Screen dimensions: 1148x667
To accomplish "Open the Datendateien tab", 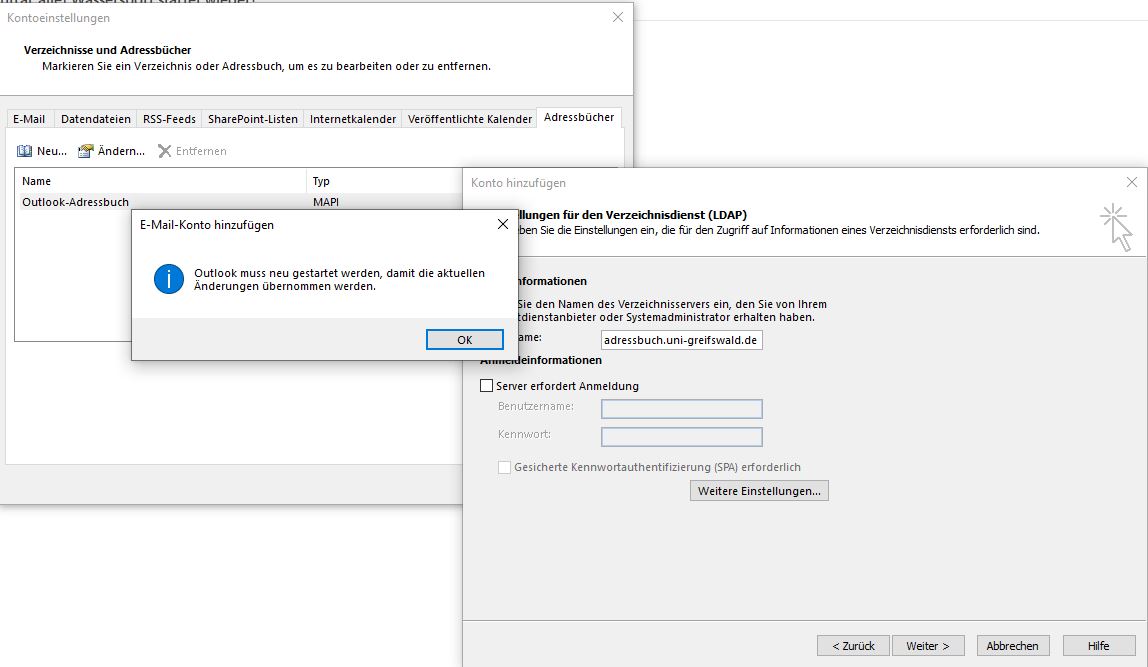I will (96, 119).
